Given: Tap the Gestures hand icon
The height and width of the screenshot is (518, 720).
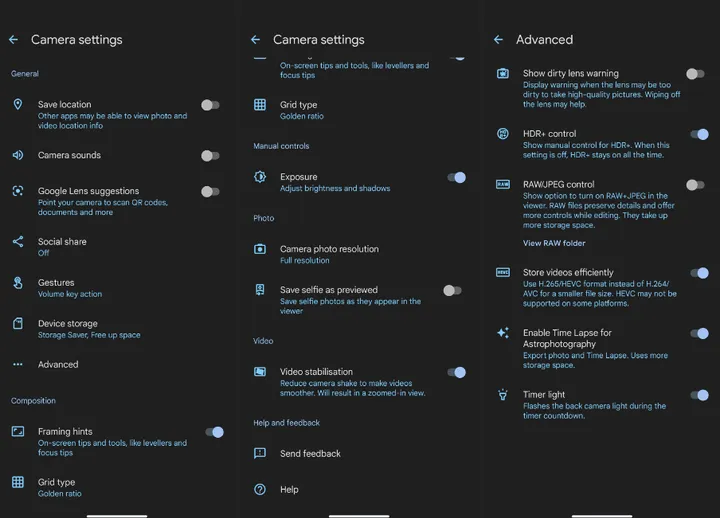Looking at the screenshot, I should click(17, 283).
